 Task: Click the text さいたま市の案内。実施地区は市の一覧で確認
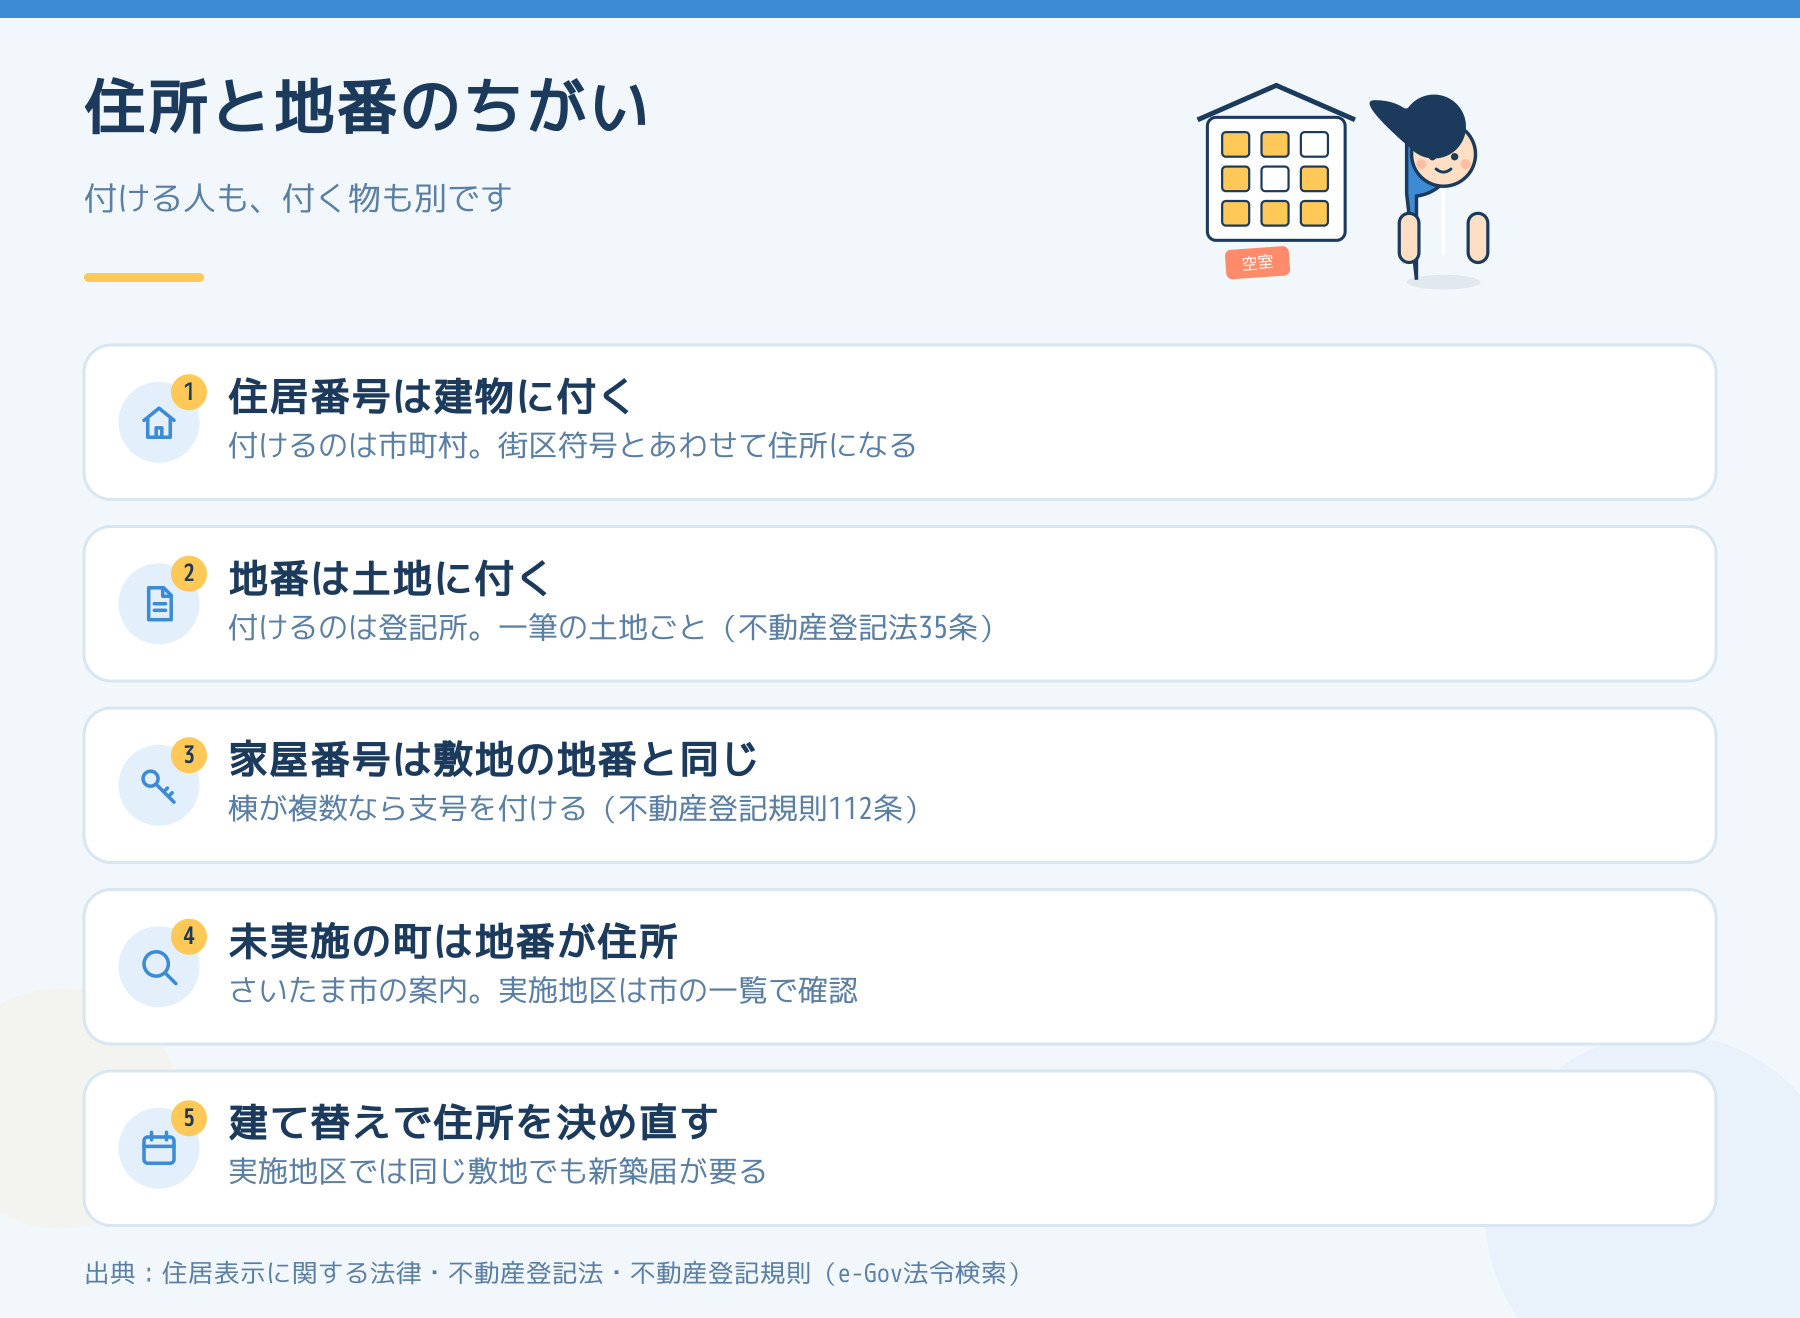click(543, 990)
